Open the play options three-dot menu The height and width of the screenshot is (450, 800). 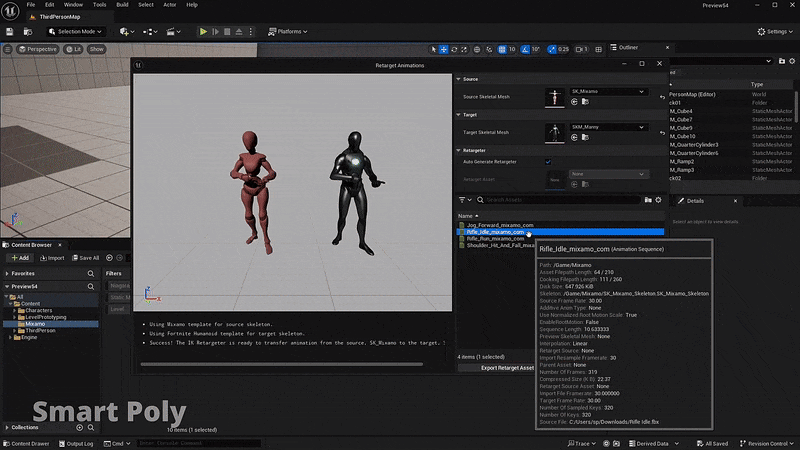click(251, 32)
